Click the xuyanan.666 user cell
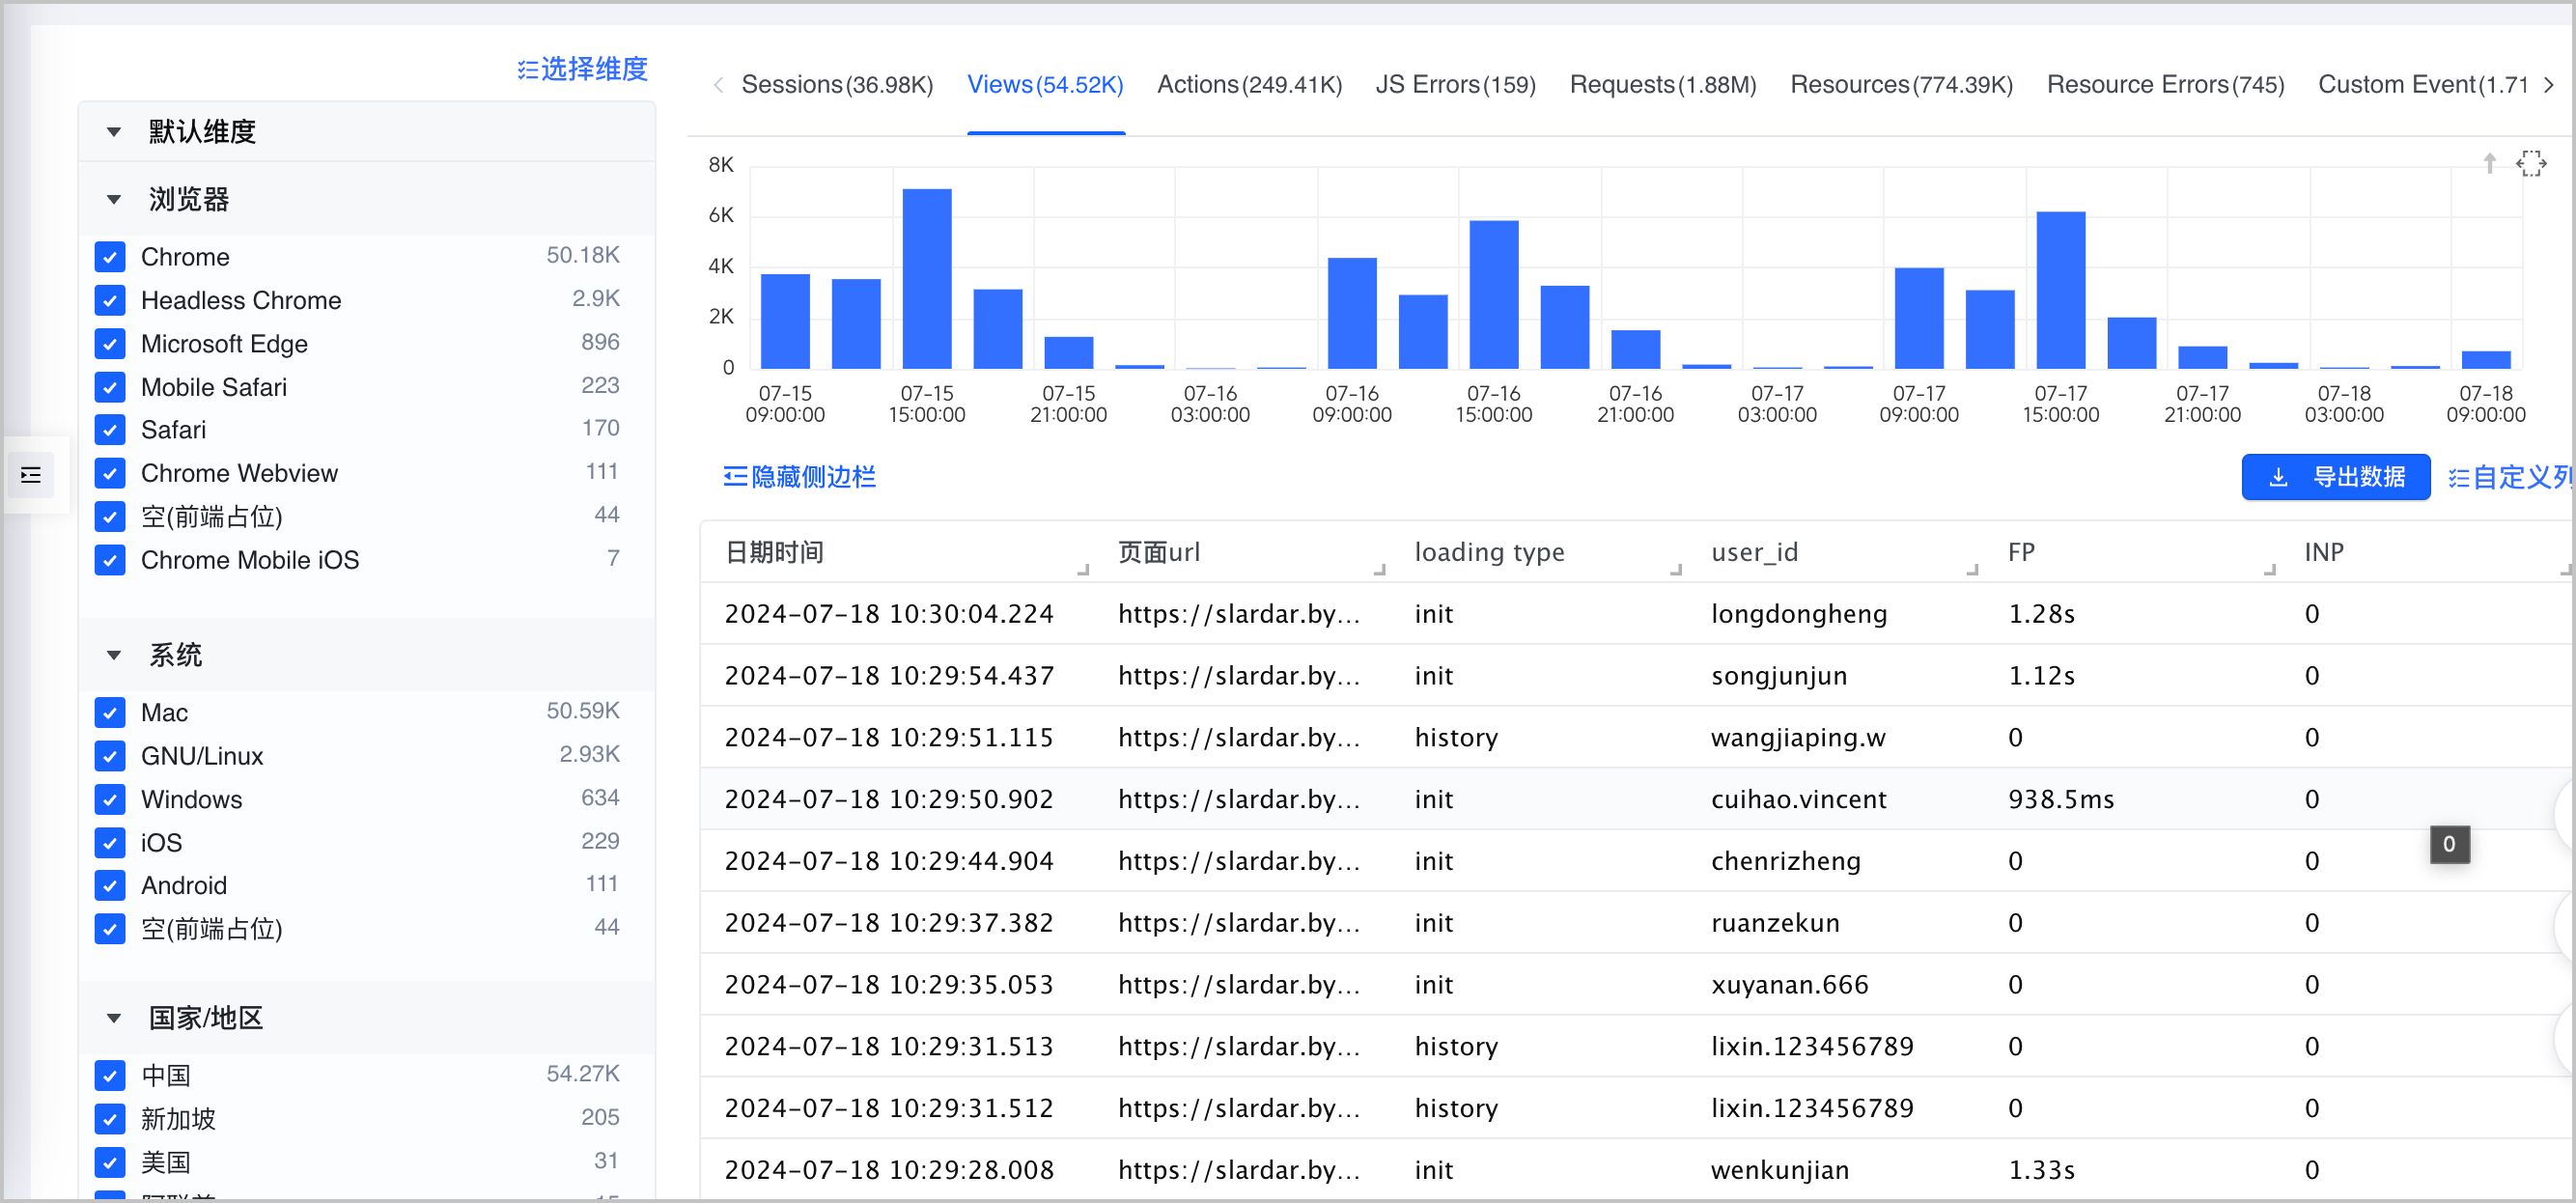The image size is (2576, 1203). [x=1789, y=985]
